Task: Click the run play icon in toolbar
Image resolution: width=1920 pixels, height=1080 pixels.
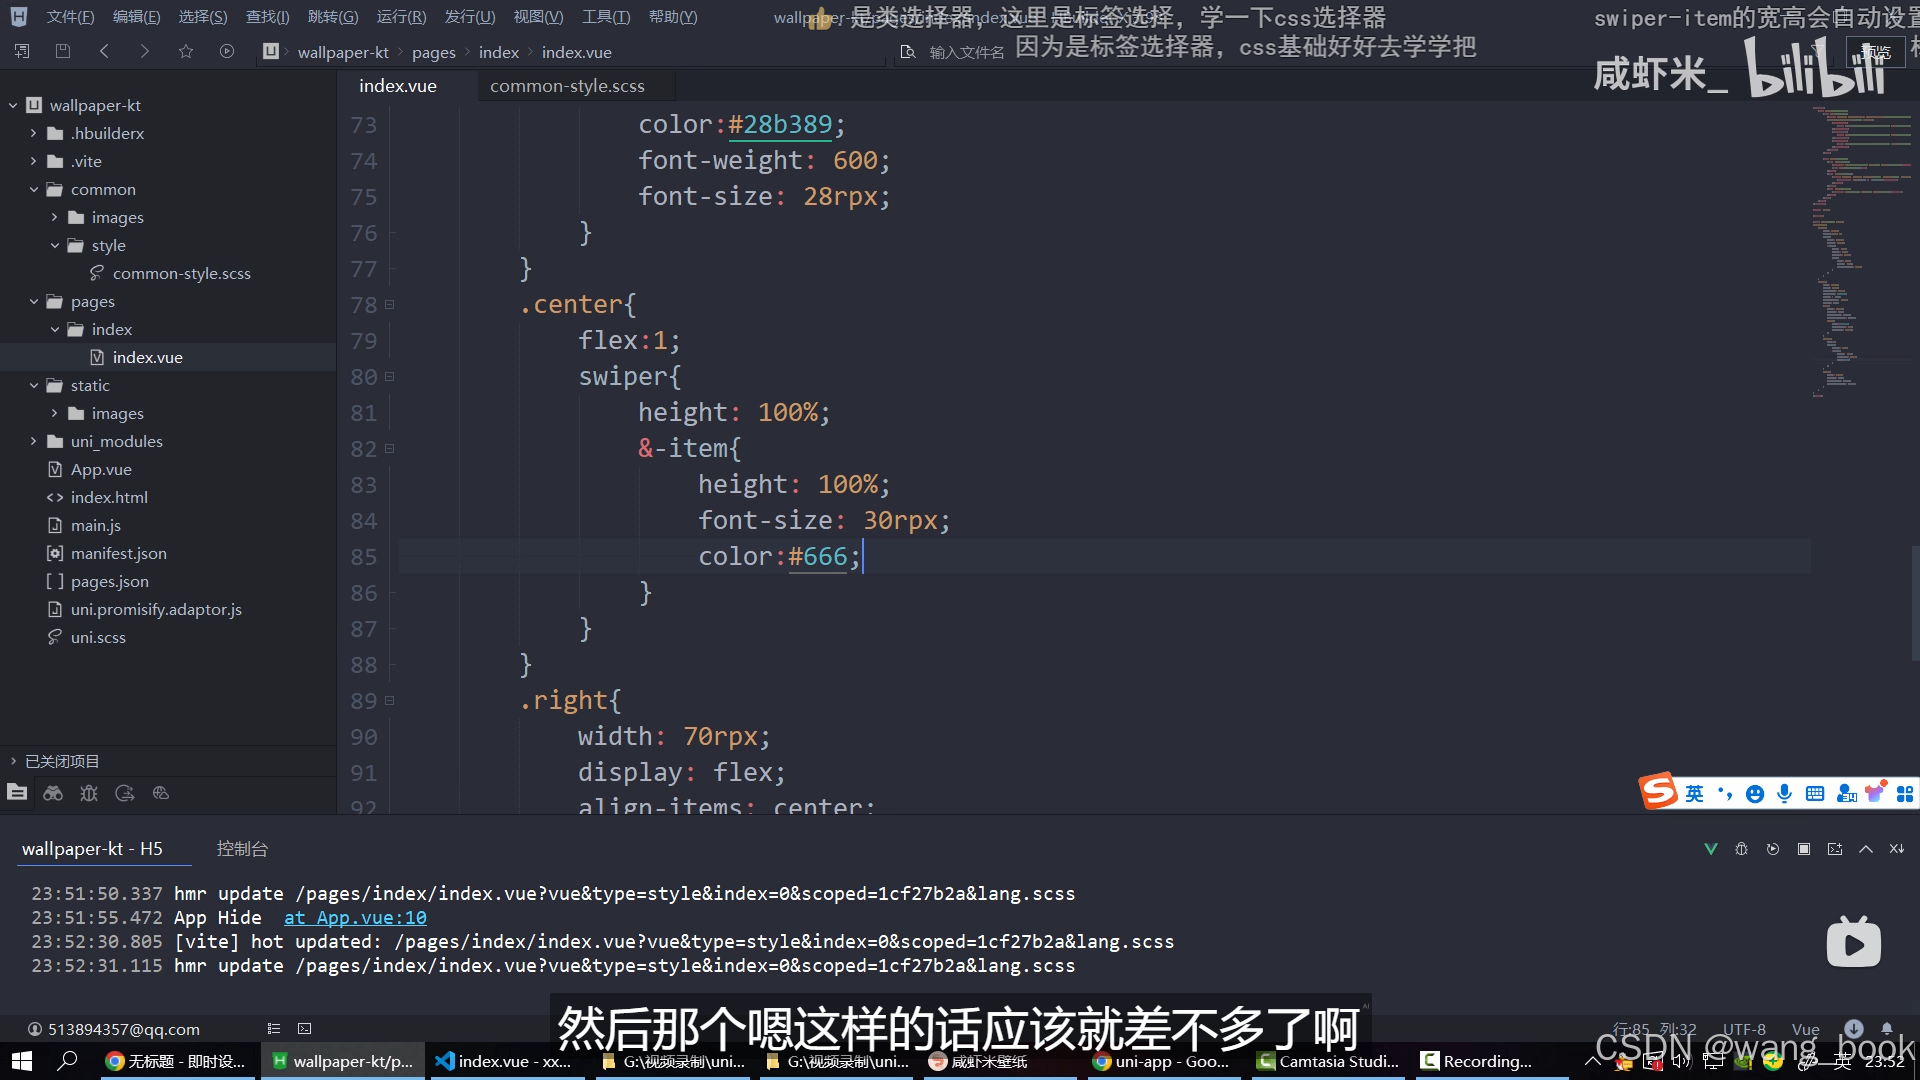Action: [227, 51]
